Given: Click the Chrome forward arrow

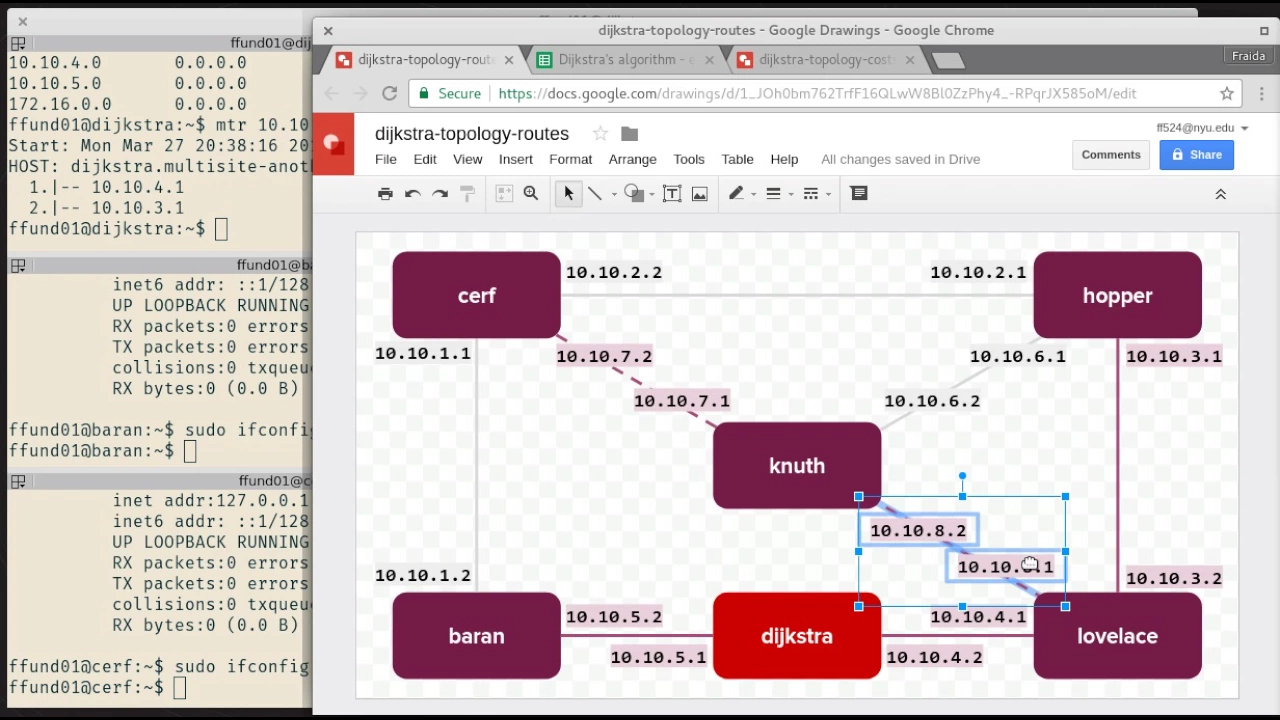Looking at the screenshot, I should (360, 93).
